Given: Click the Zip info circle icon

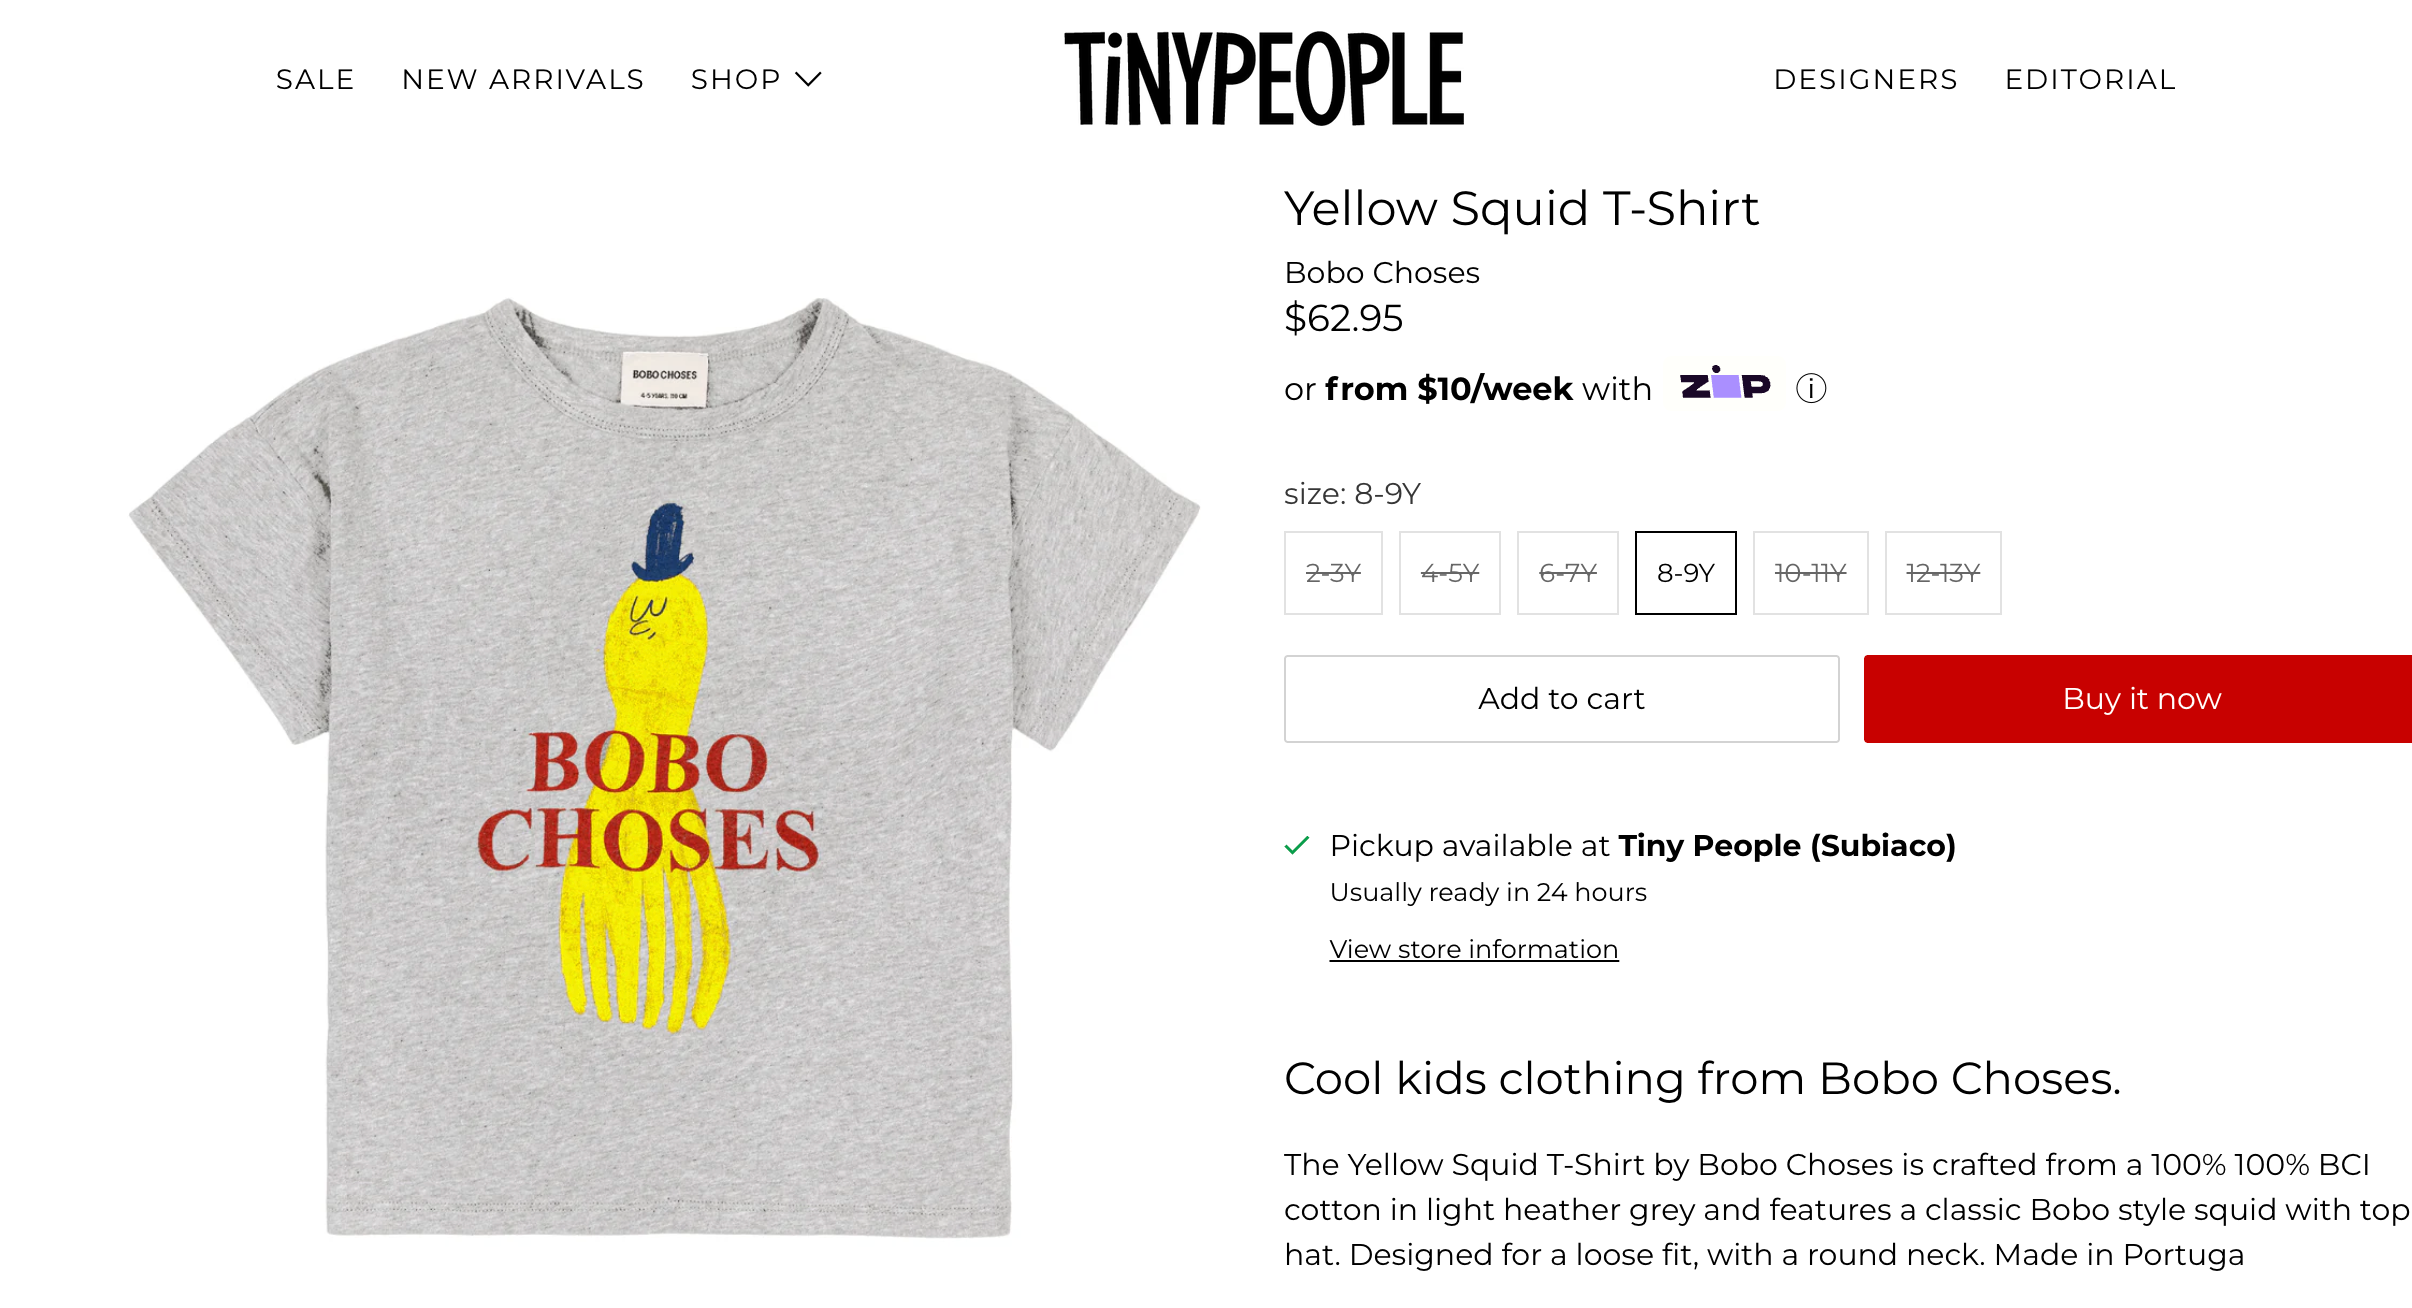Looking at the screenshot, I should (1810, 388).
